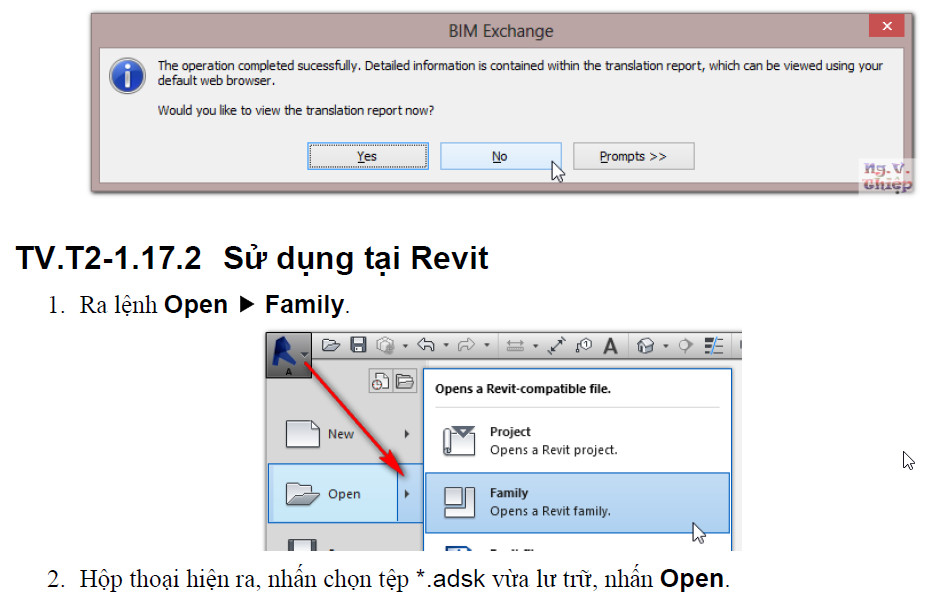The image size is (931, 601).
Task: Click the Yes button in BIM Exchange
Action: (368, 156)
